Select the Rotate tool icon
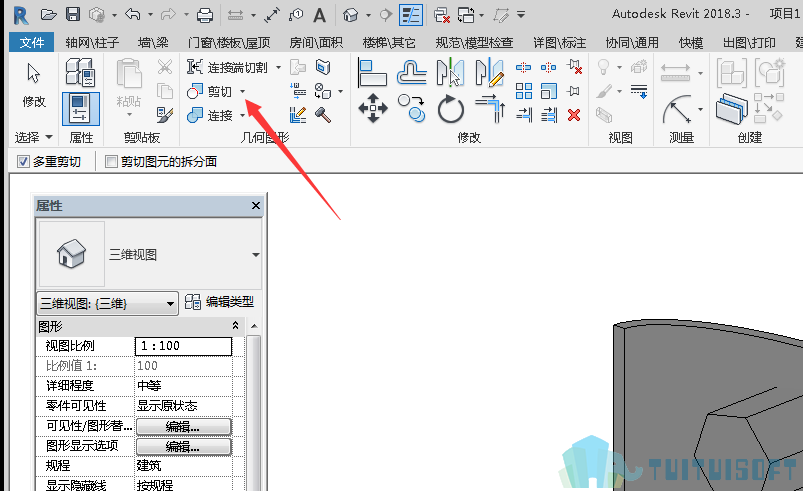 pos(451,109)
